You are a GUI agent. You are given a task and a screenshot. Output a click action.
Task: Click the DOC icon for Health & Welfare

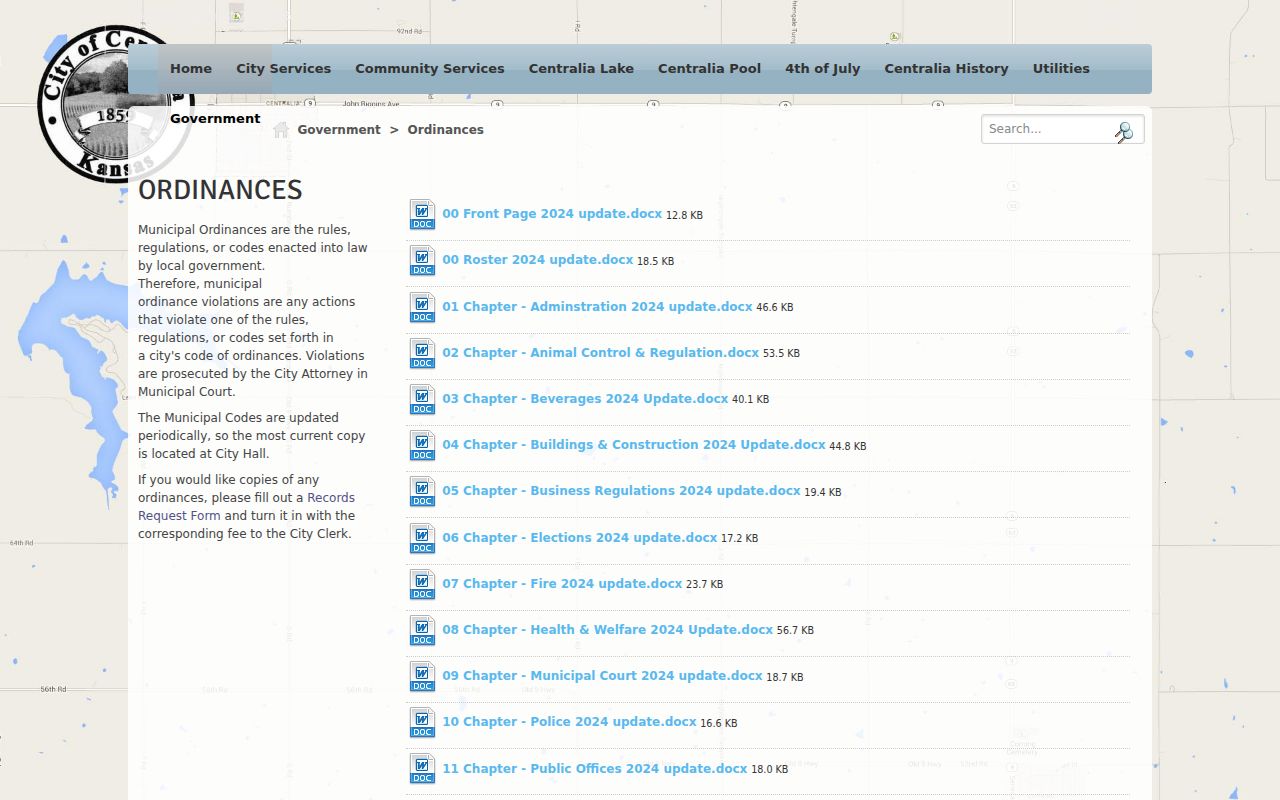[422, 631]
